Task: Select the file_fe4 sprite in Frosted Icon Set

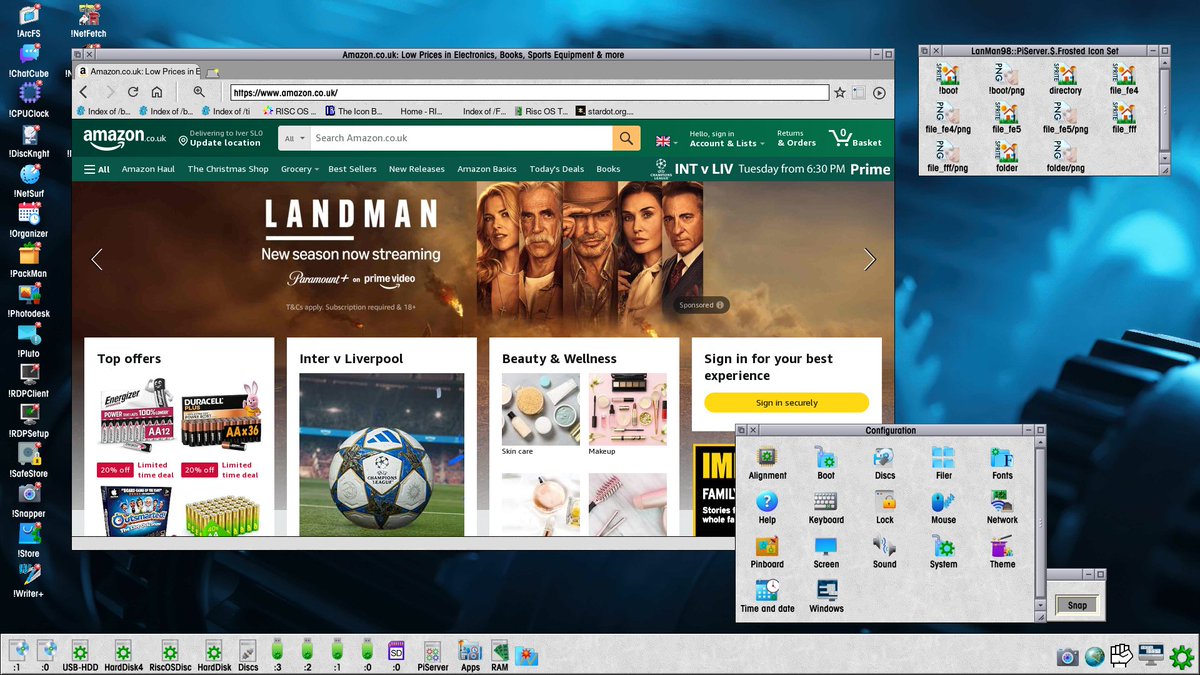Action: point(1124,79)
